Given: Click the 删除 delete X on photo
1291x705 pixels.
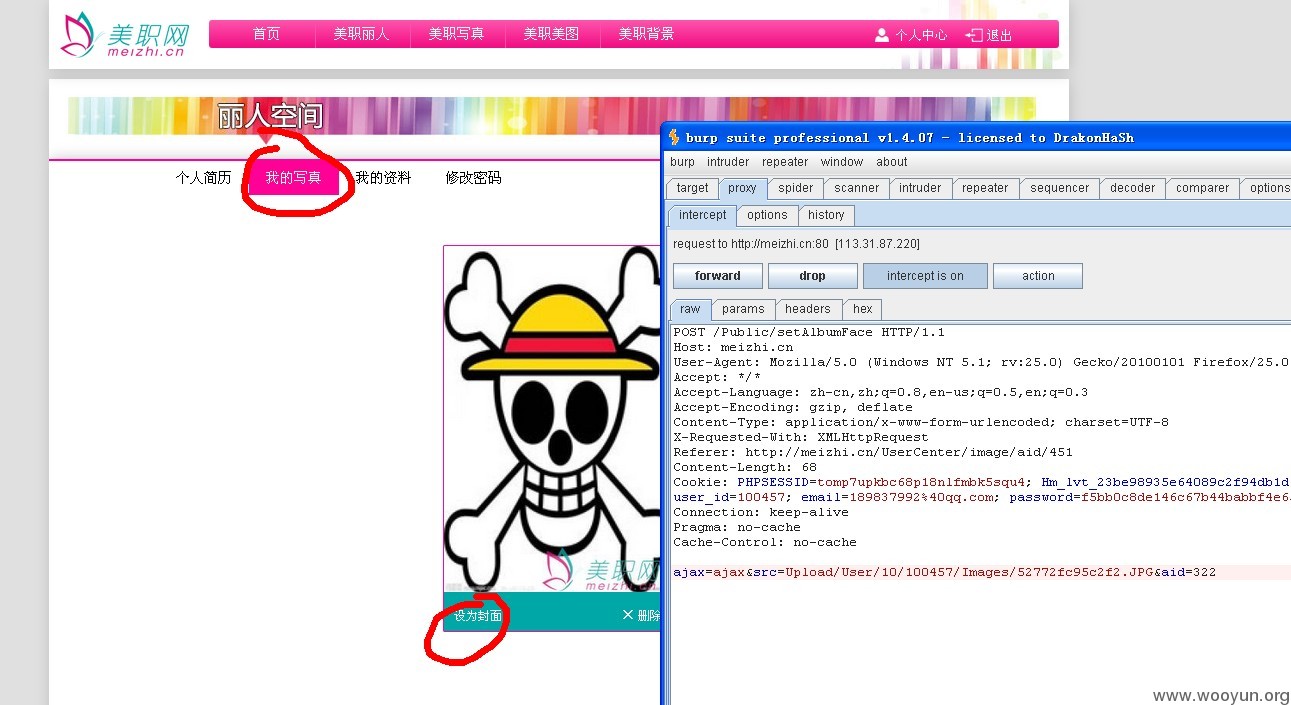Looking at the screenshot, I should (627, 615).
